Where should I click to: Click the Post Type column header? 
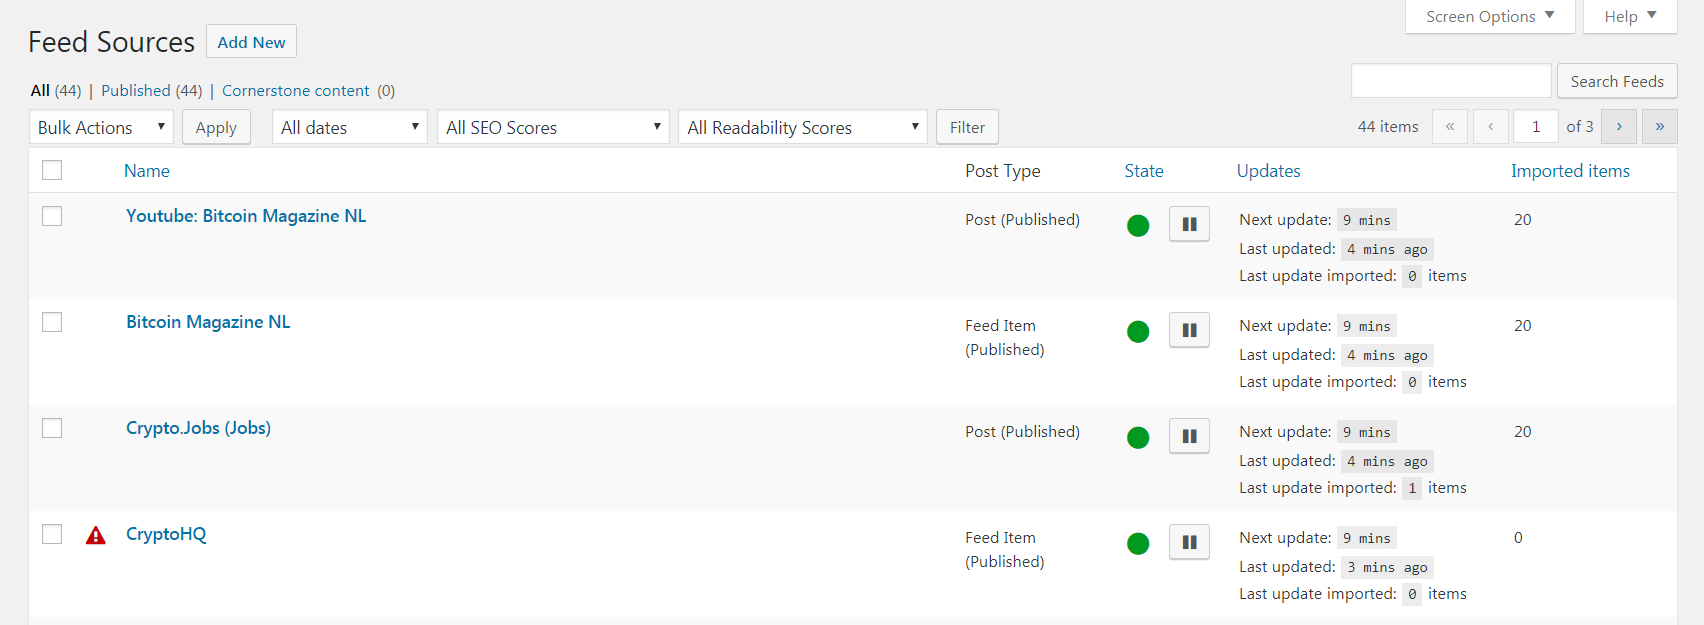[1003, 171]
